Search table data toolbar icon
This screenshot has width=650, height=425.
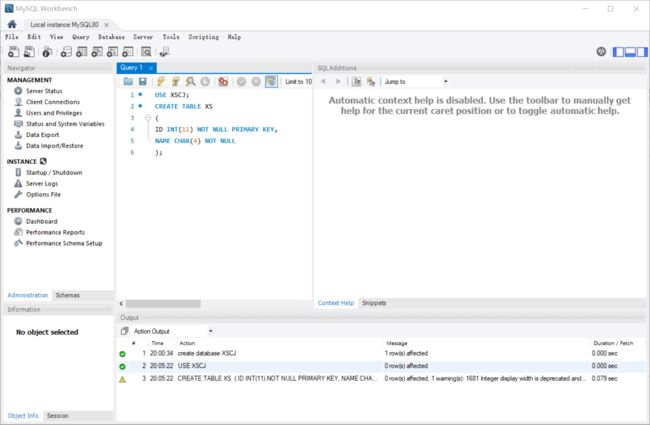coord(146,52)
